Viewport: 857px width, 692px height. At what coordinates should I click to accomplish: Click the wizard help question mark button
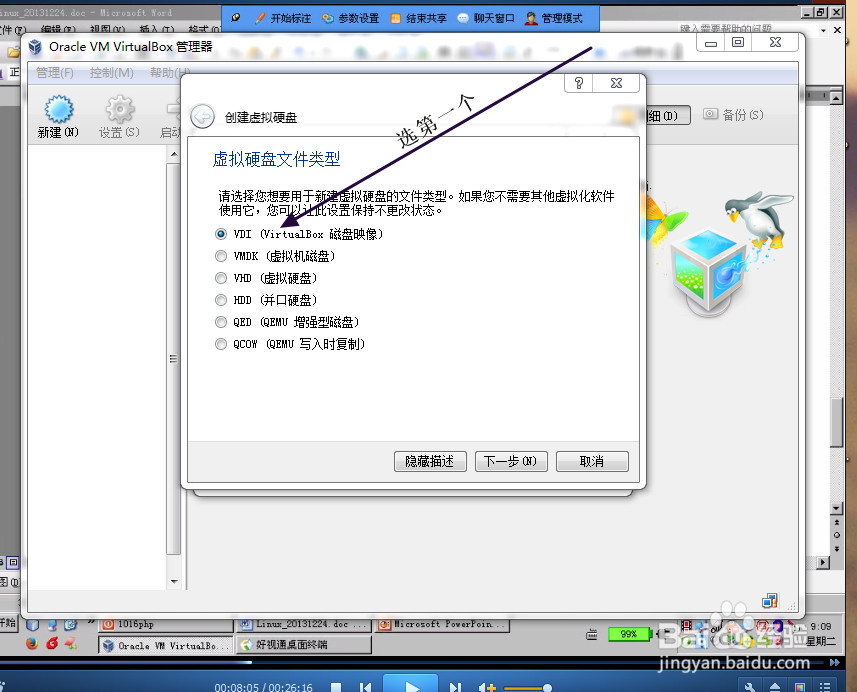pyautogui.click(x=578, y=83)
